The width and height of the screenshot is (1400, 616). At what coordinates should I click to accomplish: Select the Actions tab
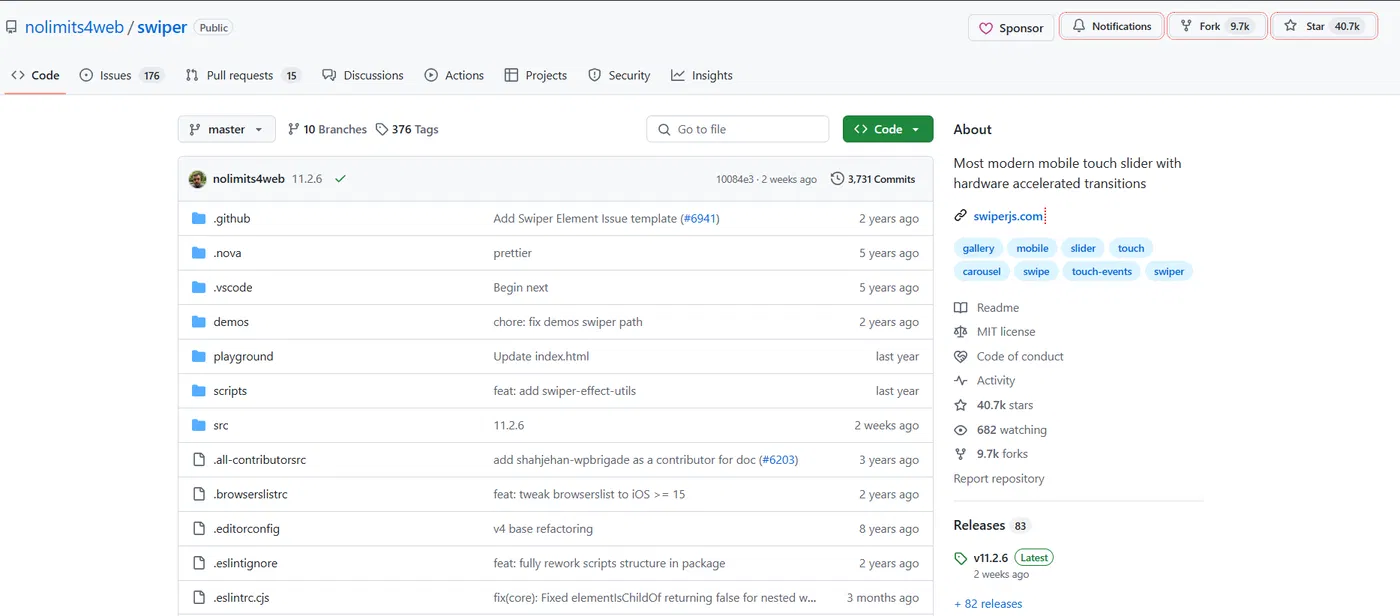[454, 75]
